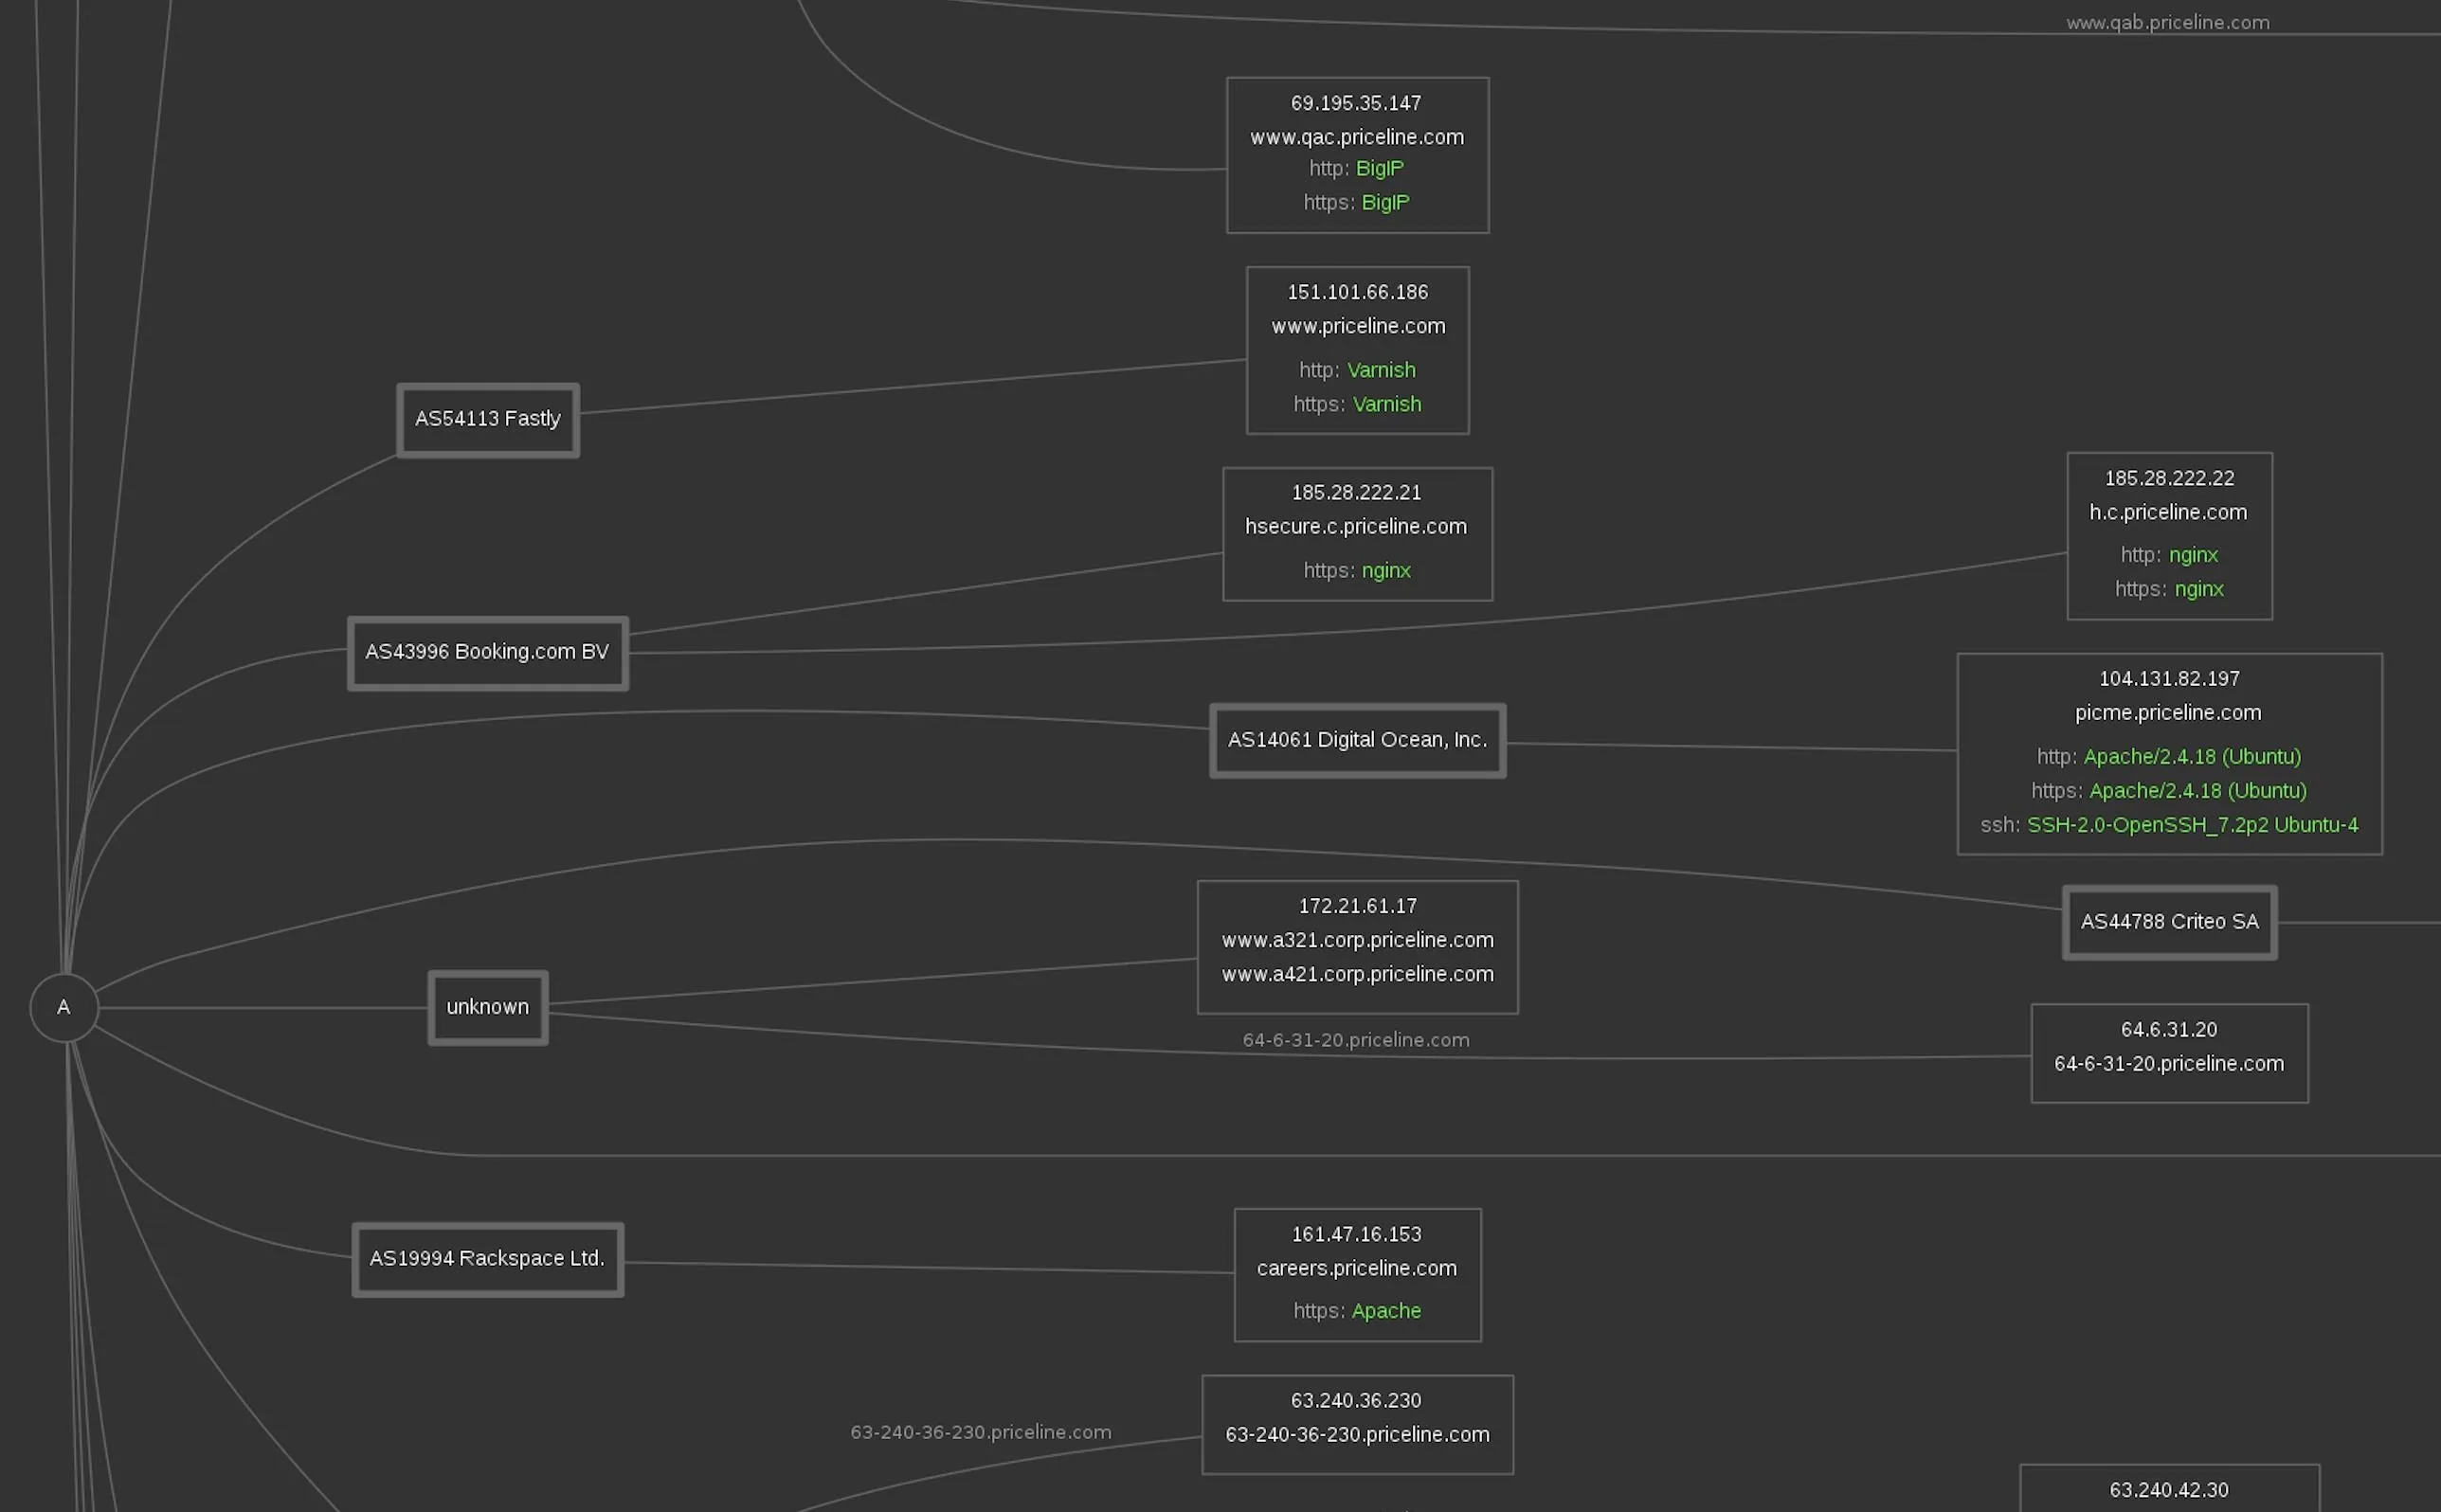Viewport: 2441px width, 1512px height.
Task: Select the AS14061 Digital Ocean, Inc. node
Action: coord(1357,740)
